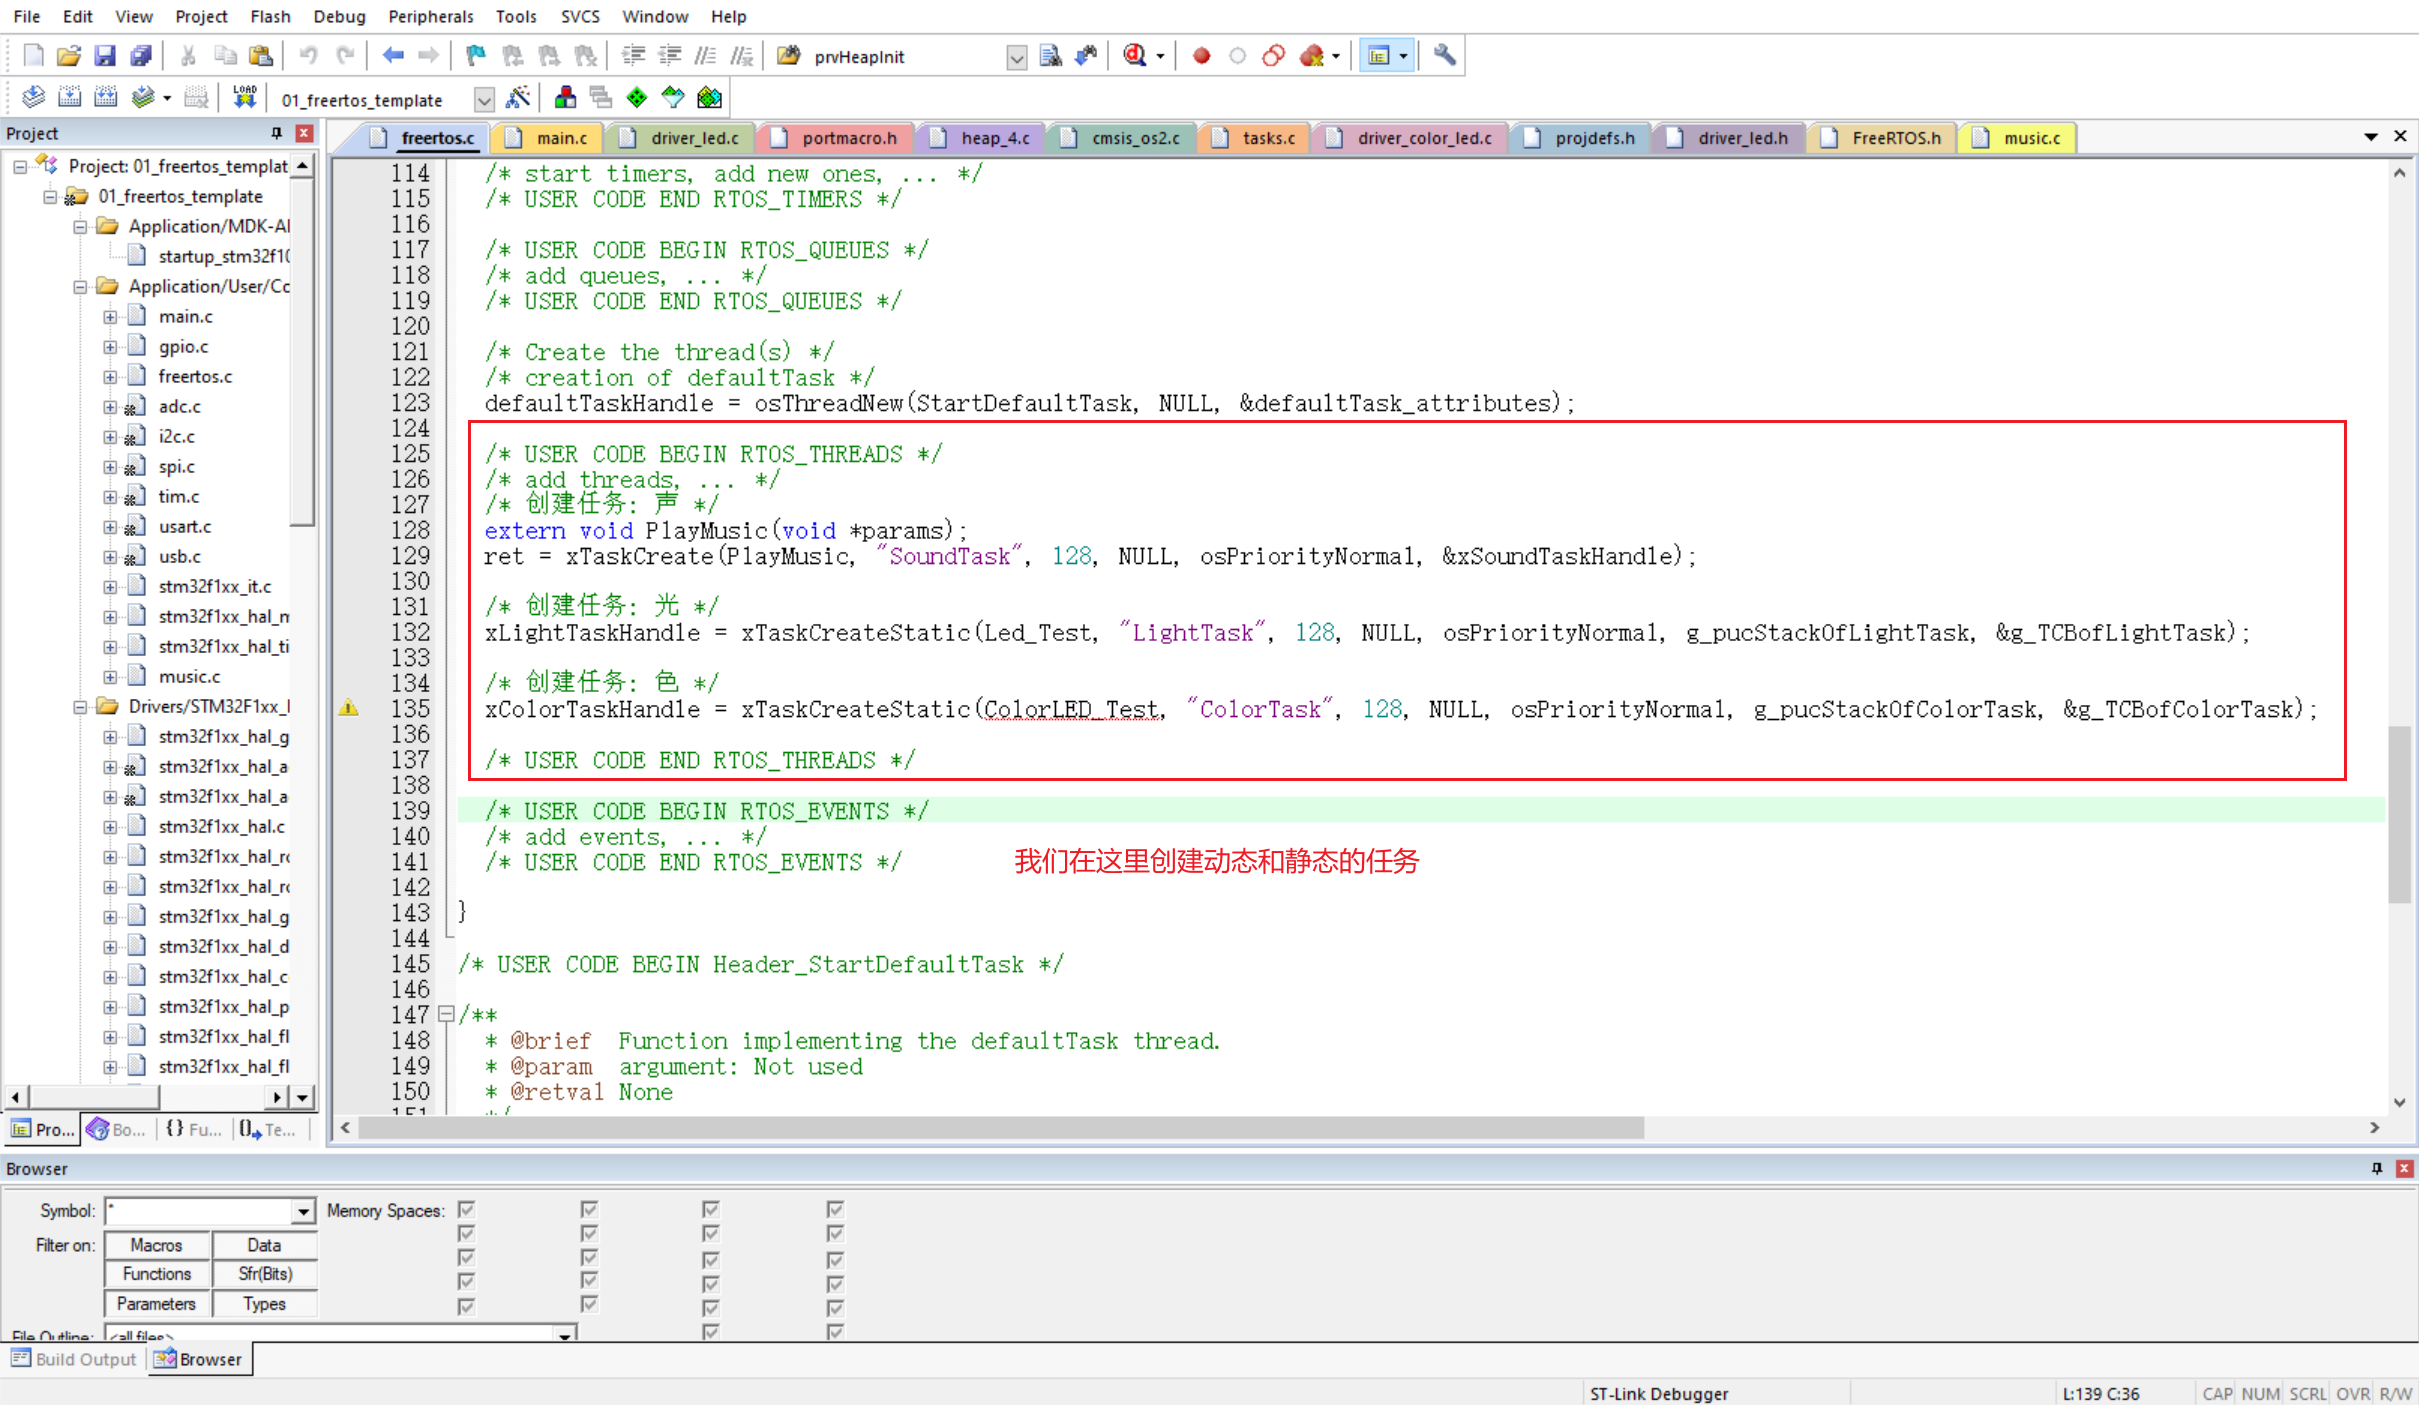Open the Functions tab of project panel

(194, 1129)
